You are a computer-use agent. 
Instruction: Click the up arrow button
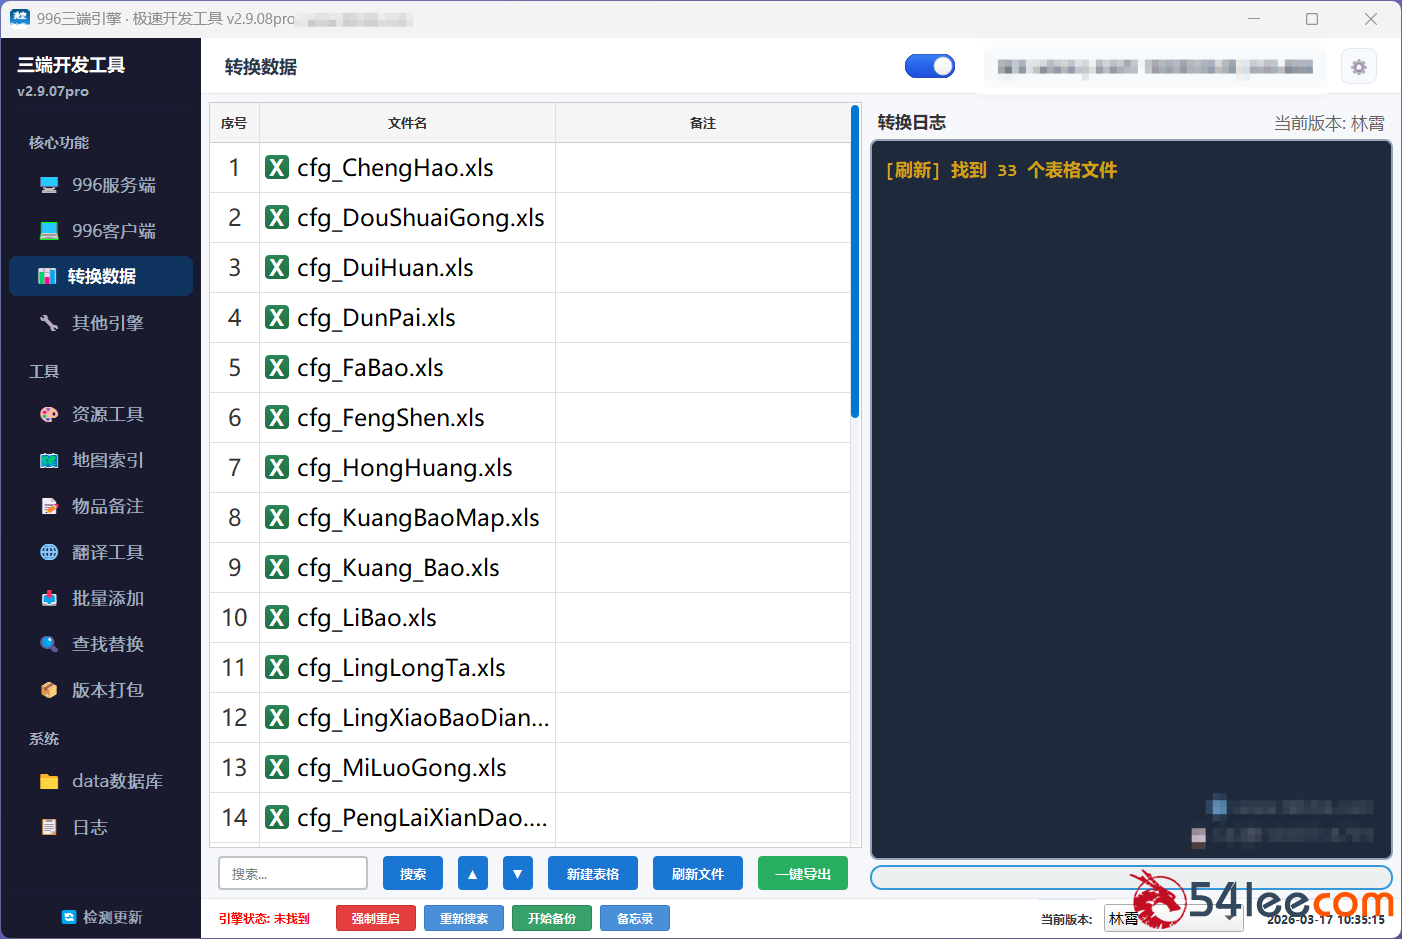[x=473, y=873]
